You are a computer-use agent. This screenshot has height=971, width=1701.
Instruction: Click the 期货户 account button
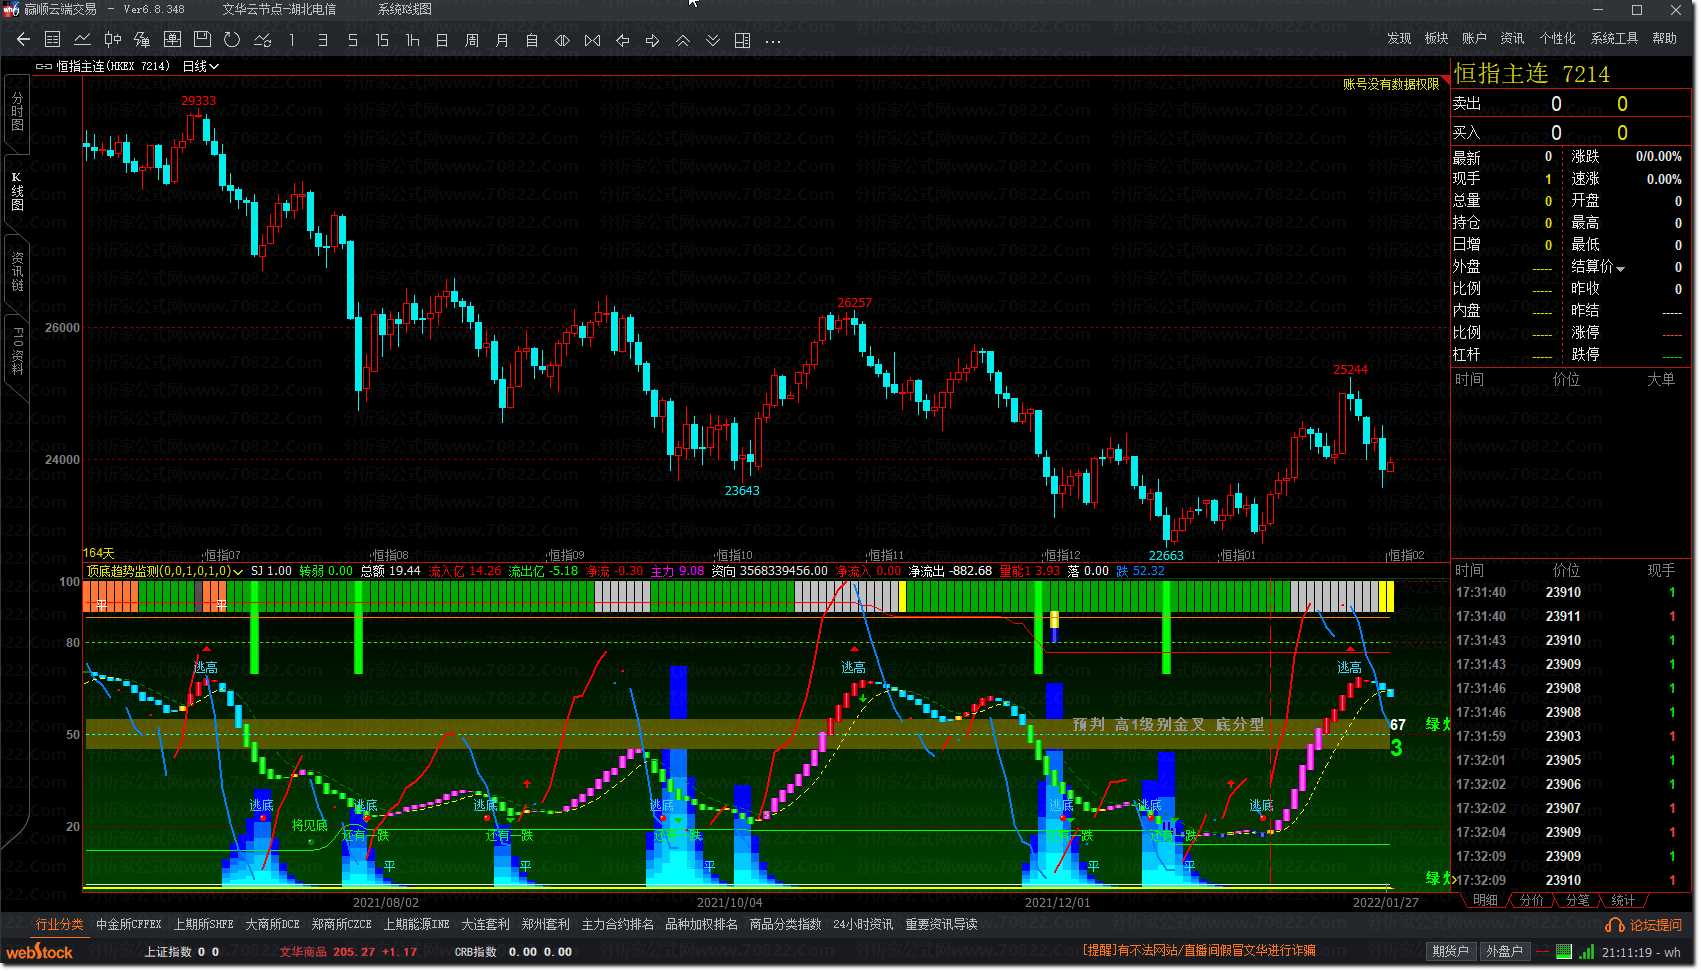(x=1450, y=951)
